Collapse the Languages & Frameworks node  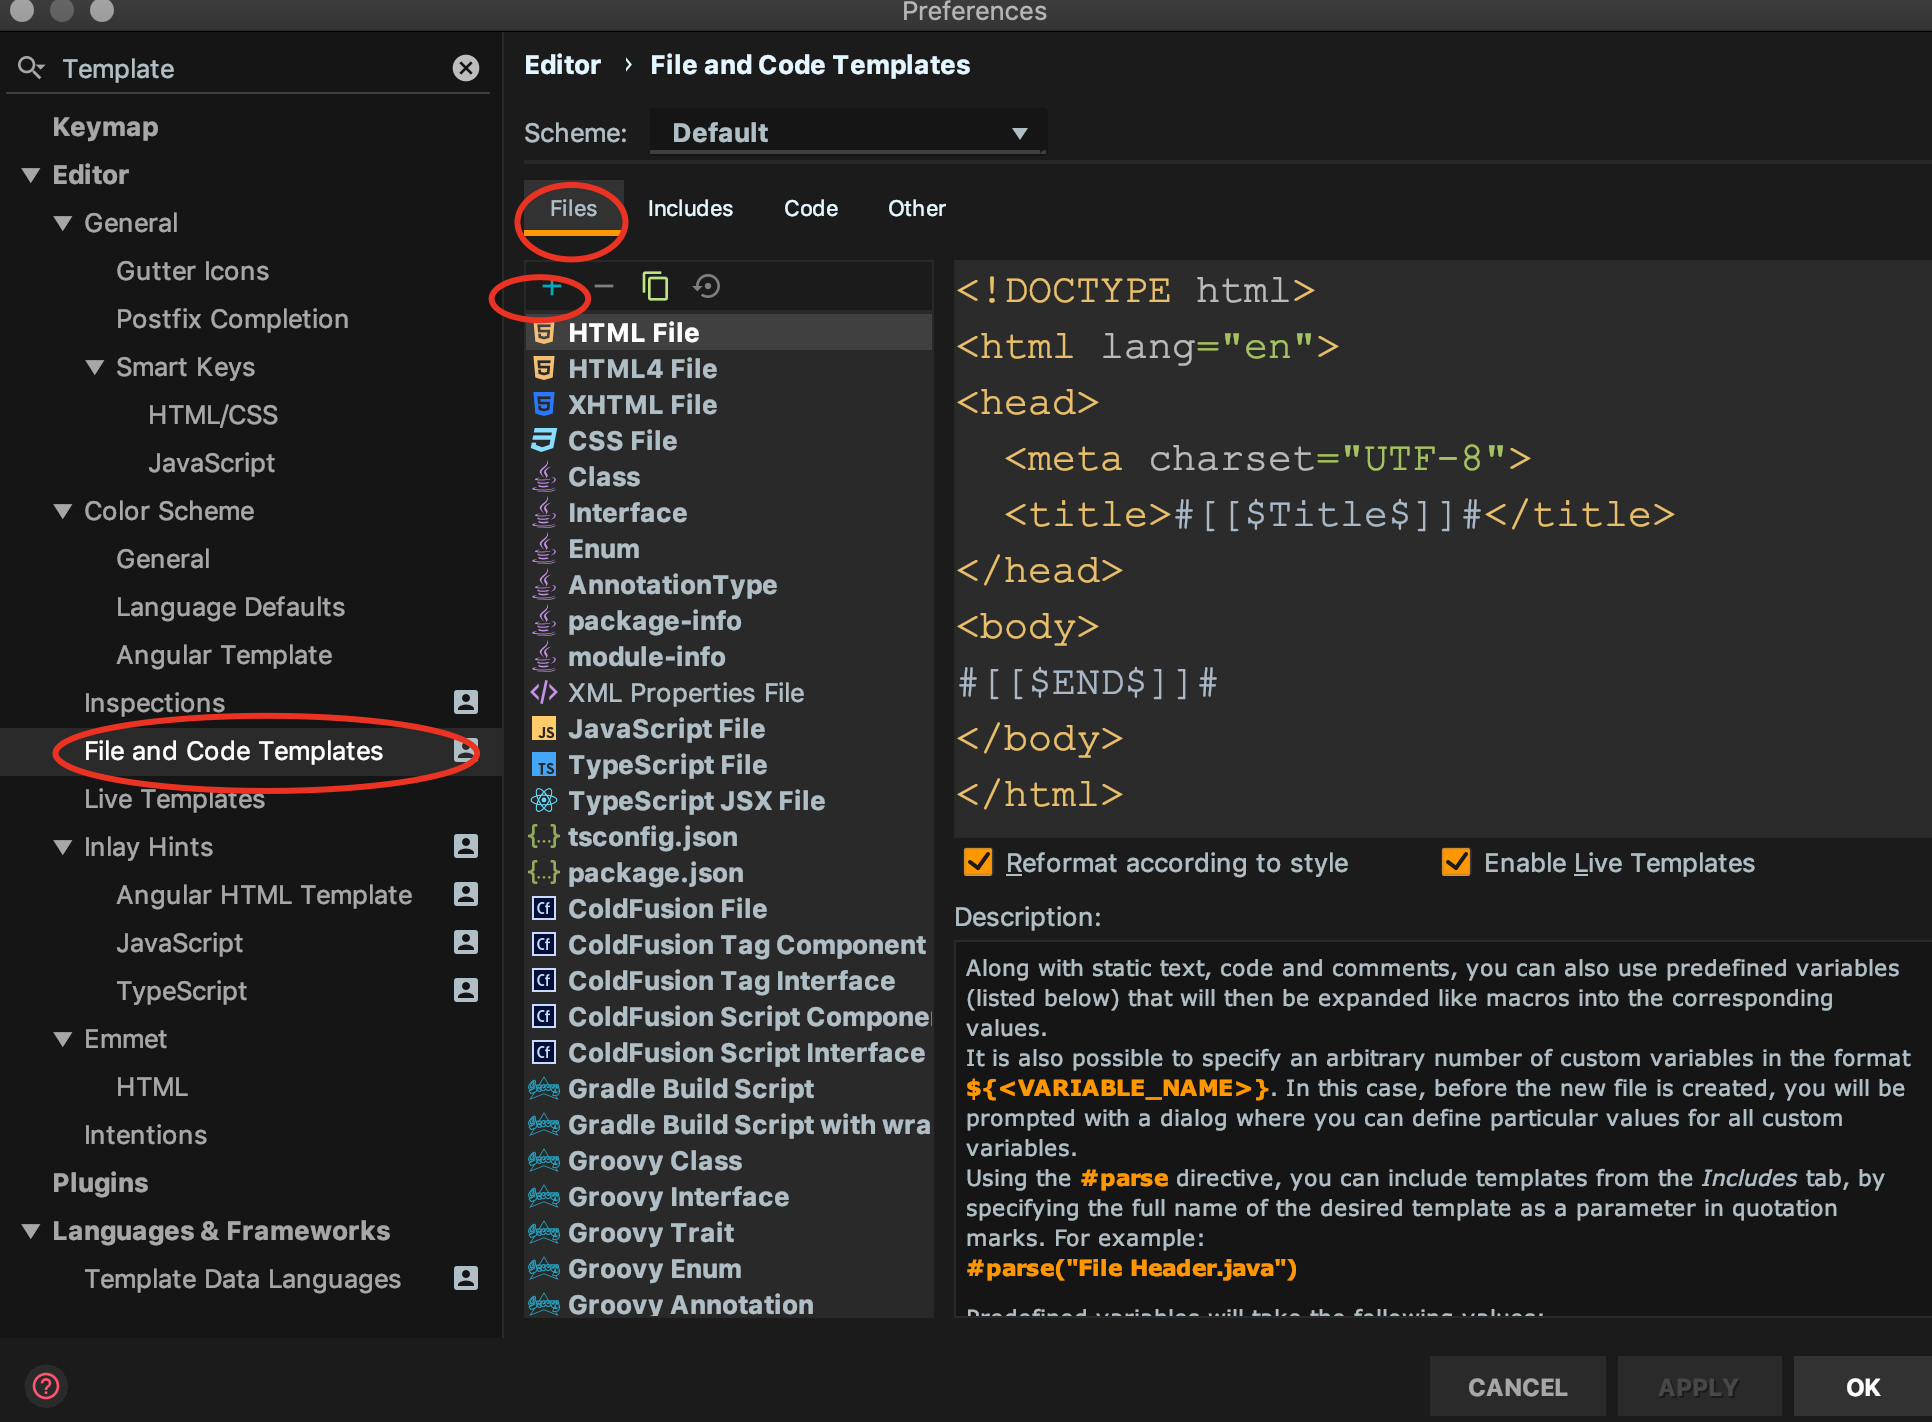31,1231
